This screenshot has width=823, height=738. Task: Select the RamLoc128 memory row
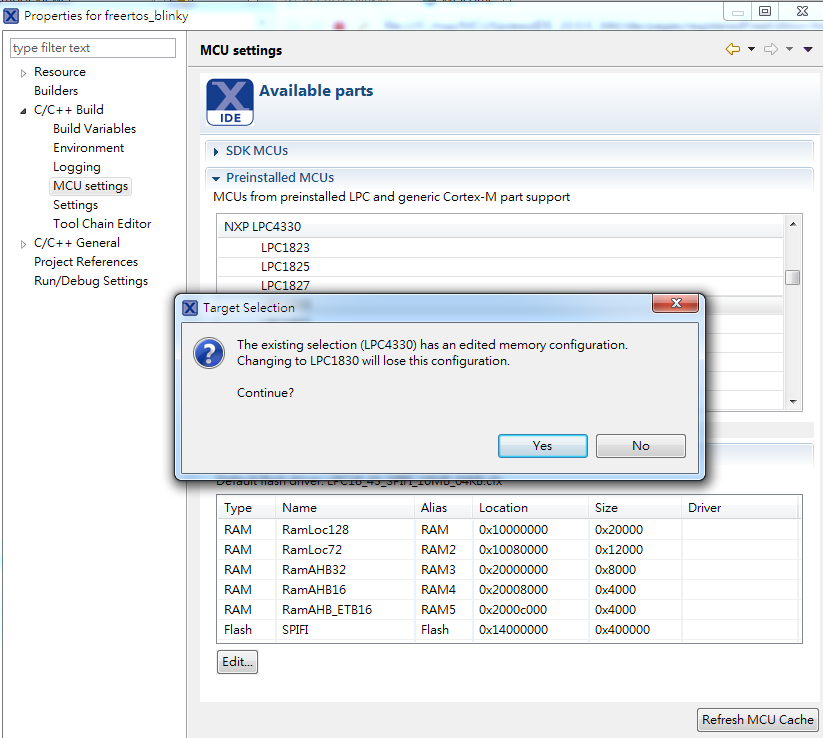[x=509, y=530]
